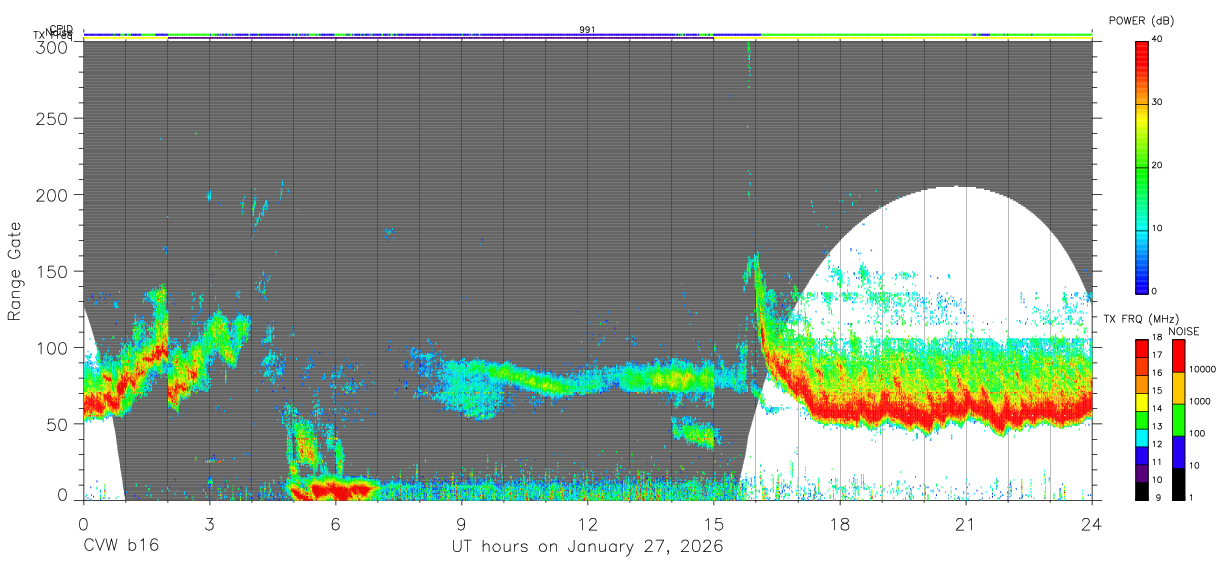Click the 100 tick on Range Gate axis
This screenshot has width=1228, height=567.
point(55,347)
